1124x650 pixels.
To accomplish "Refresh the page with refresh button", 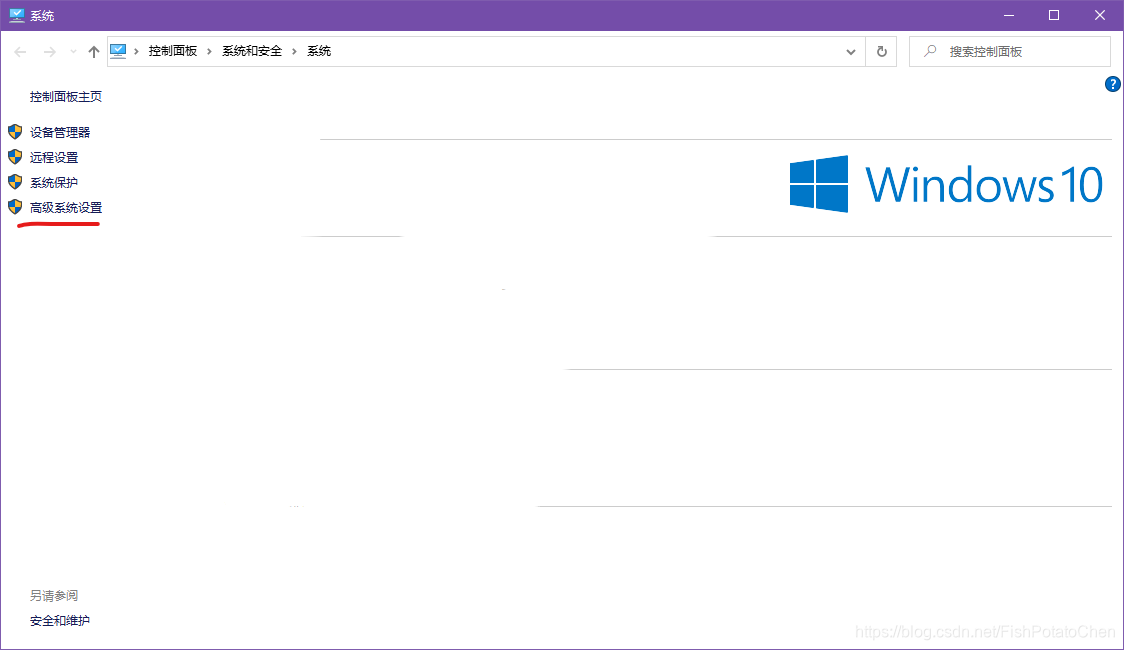I will (x=882, y=52).
